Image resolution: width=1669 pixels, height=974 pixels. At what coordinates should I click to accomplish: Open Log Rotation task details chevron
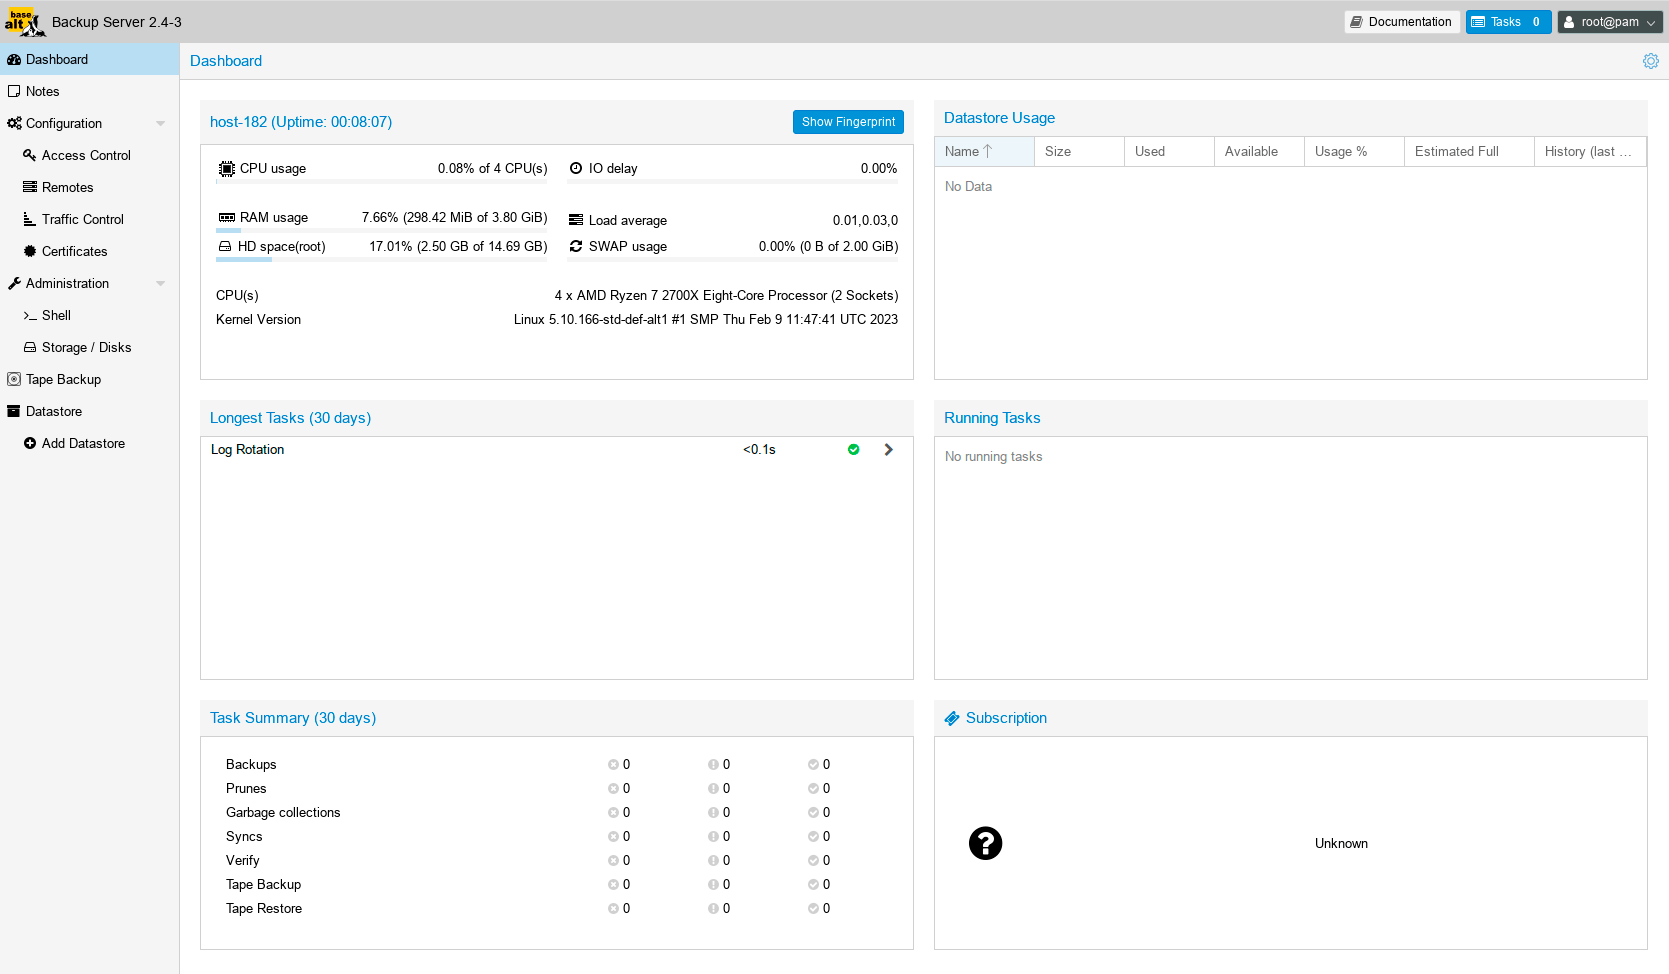[x=888, y=450]
